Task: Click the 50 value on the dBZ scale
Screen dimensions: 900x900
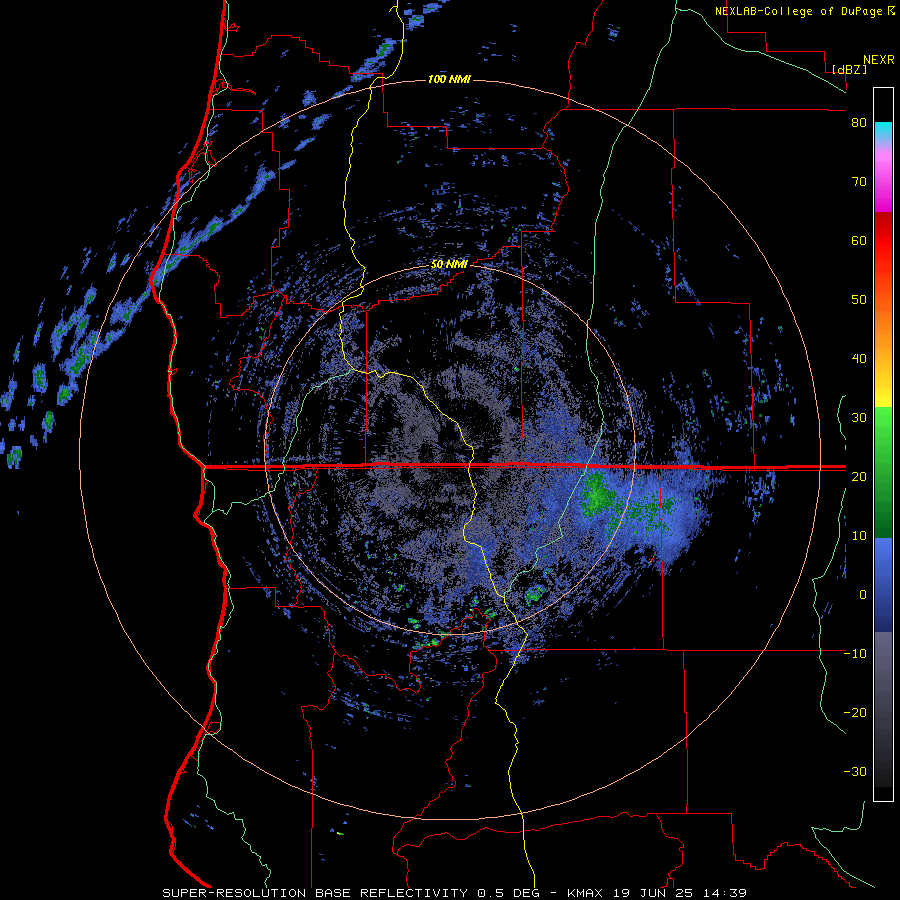Action: (859, 300)
